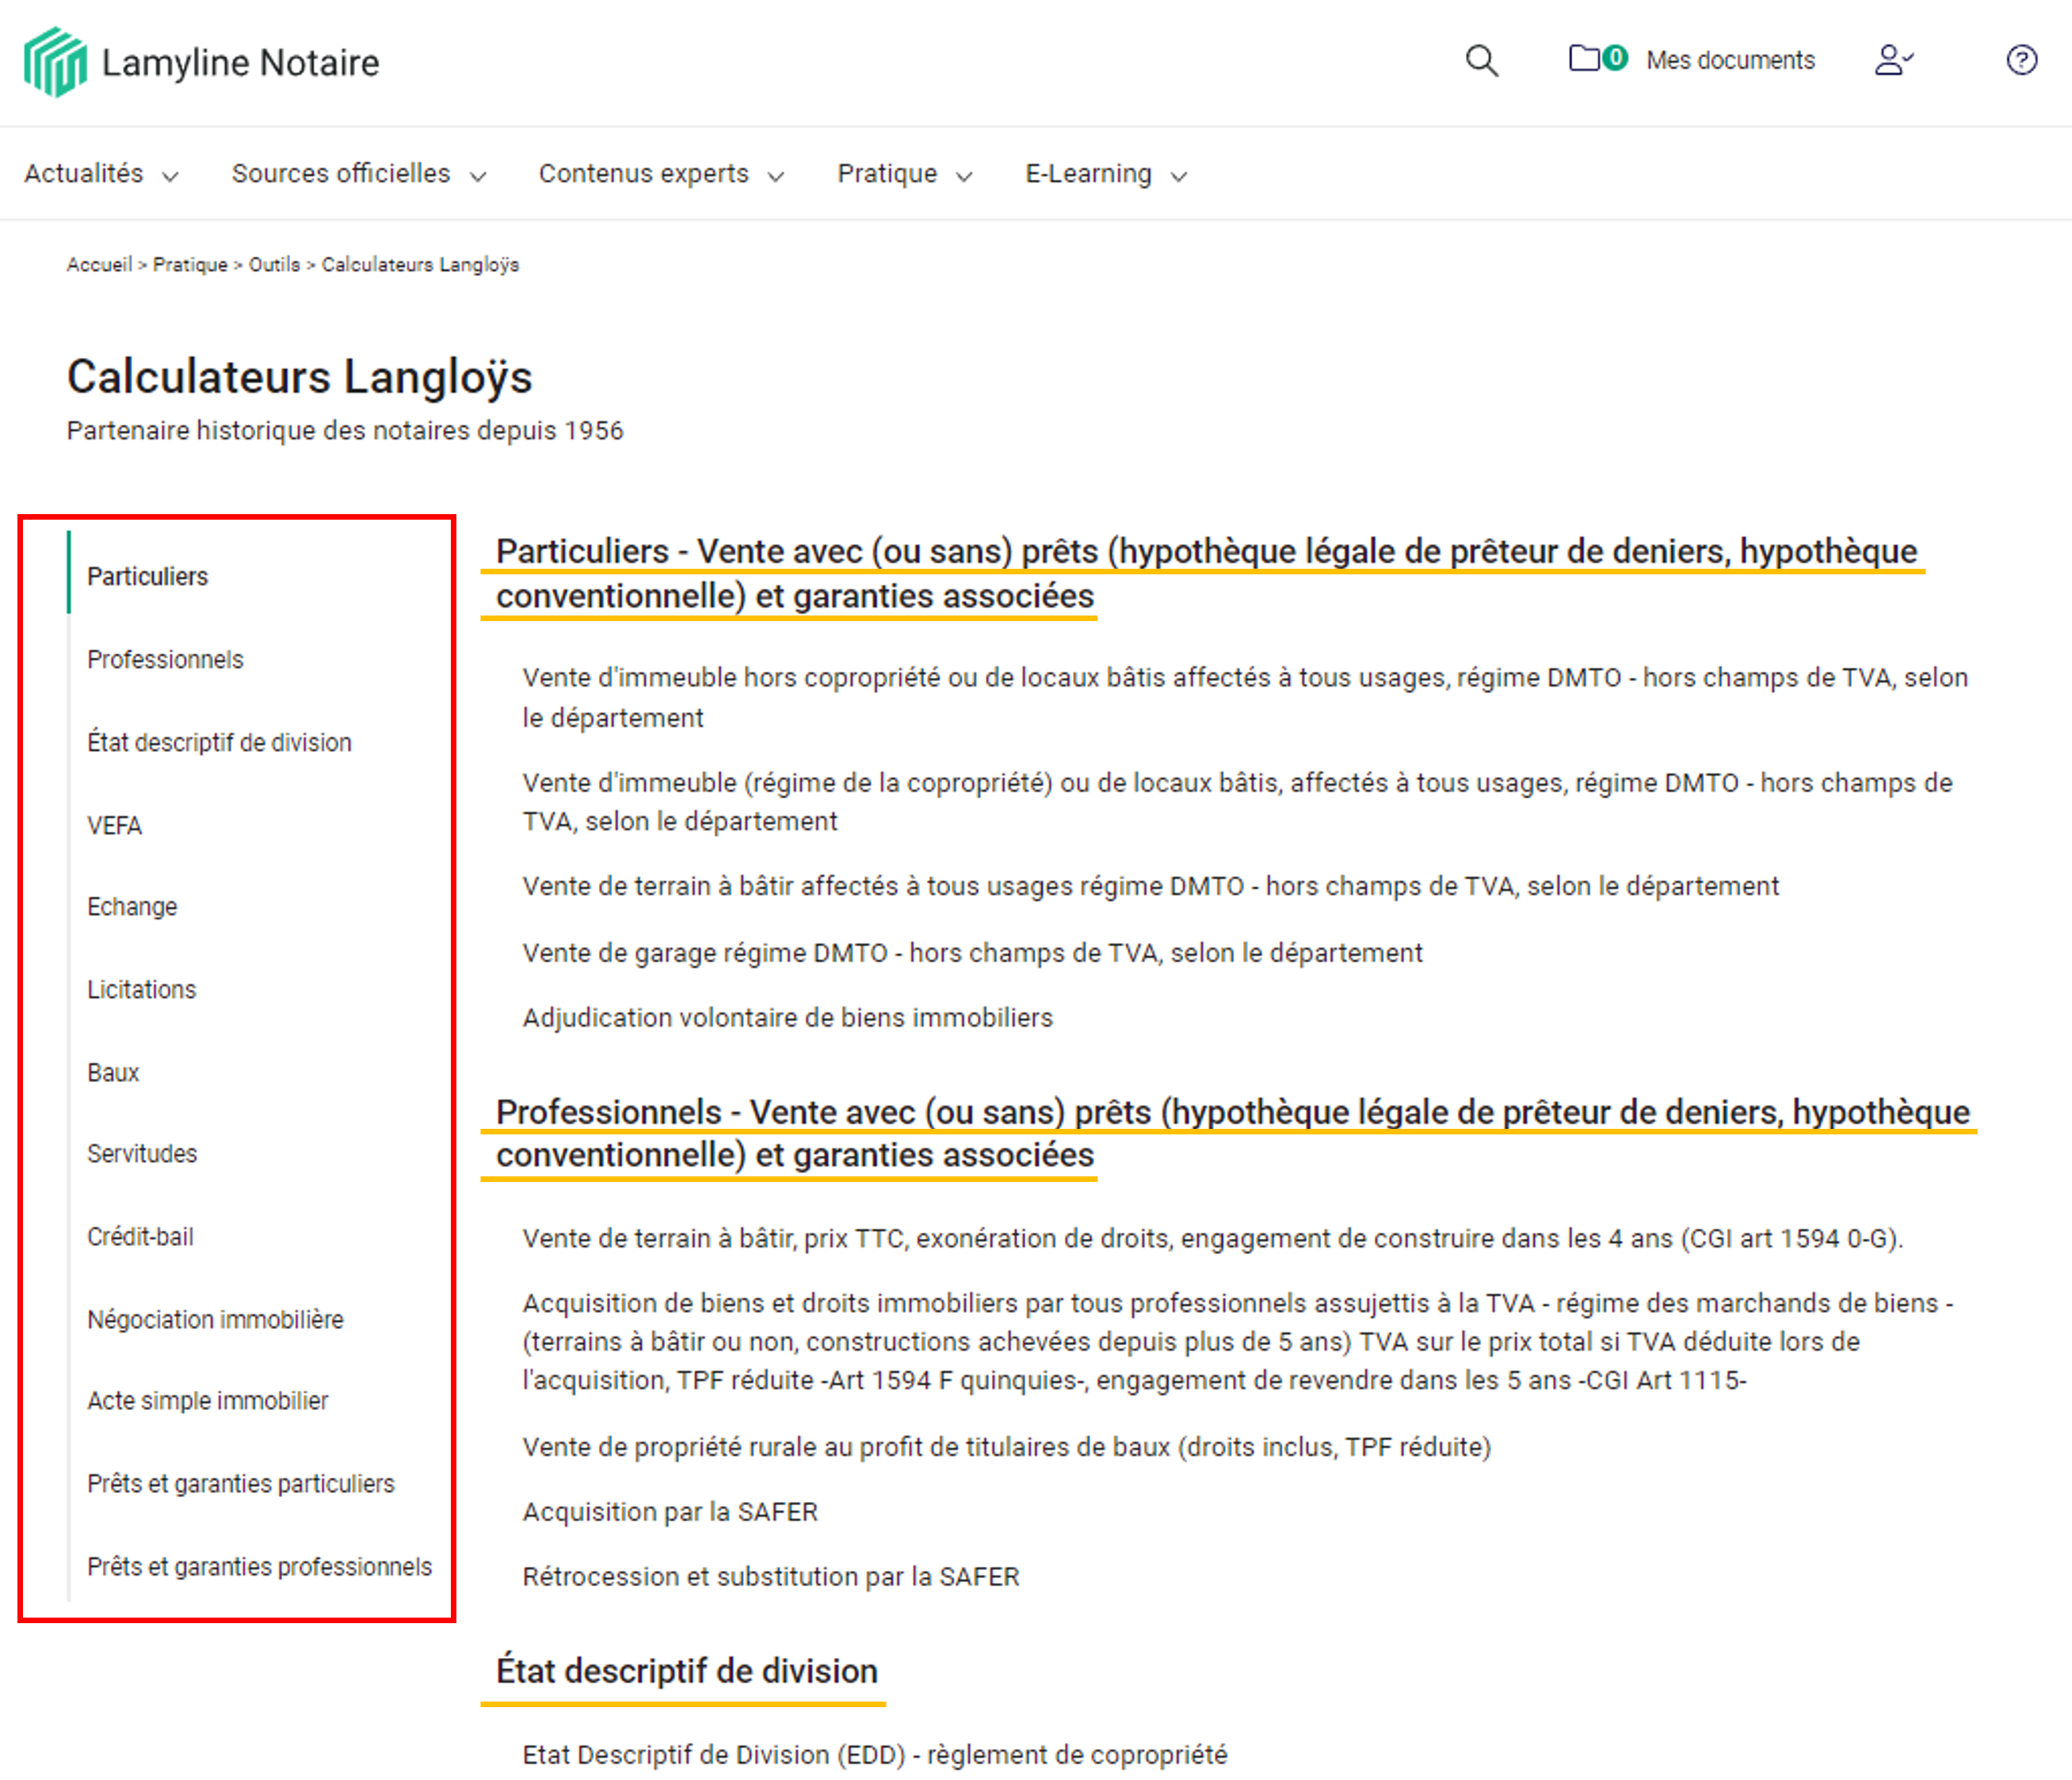Expand the Actualités dropdown menu
Image resolution: width=2072 pixels, height=1780 pixels.
[101, 174]
